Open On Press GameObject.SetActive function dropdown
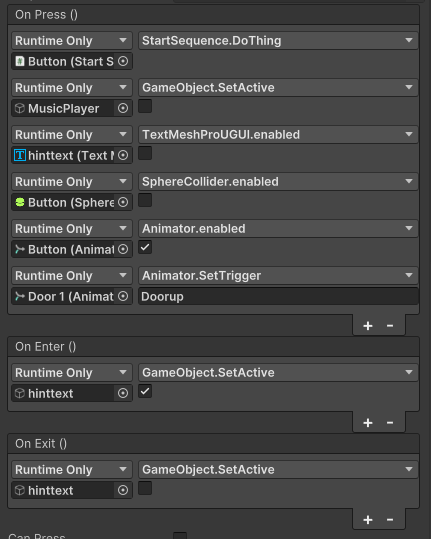This screenshot has height=539, width=431. tap(278, 88)
